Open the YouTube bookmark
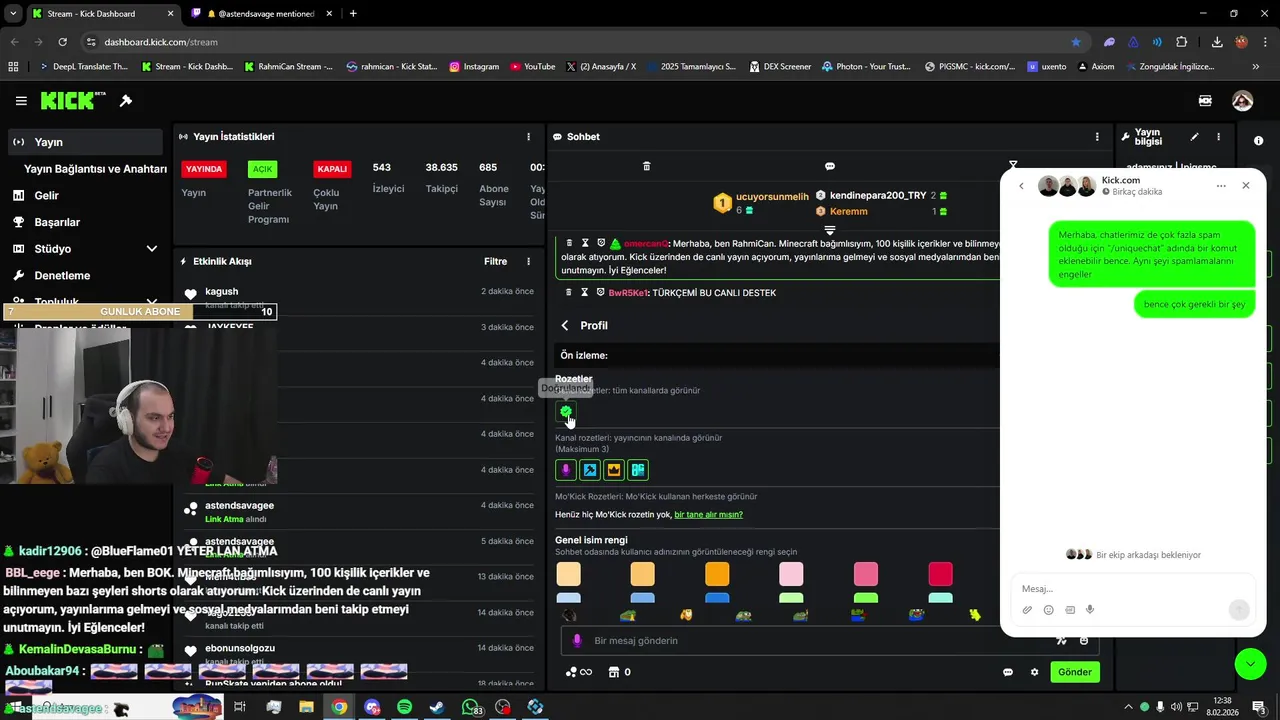The width and height of the screenshot is (1280, 720). coord(532,66)
